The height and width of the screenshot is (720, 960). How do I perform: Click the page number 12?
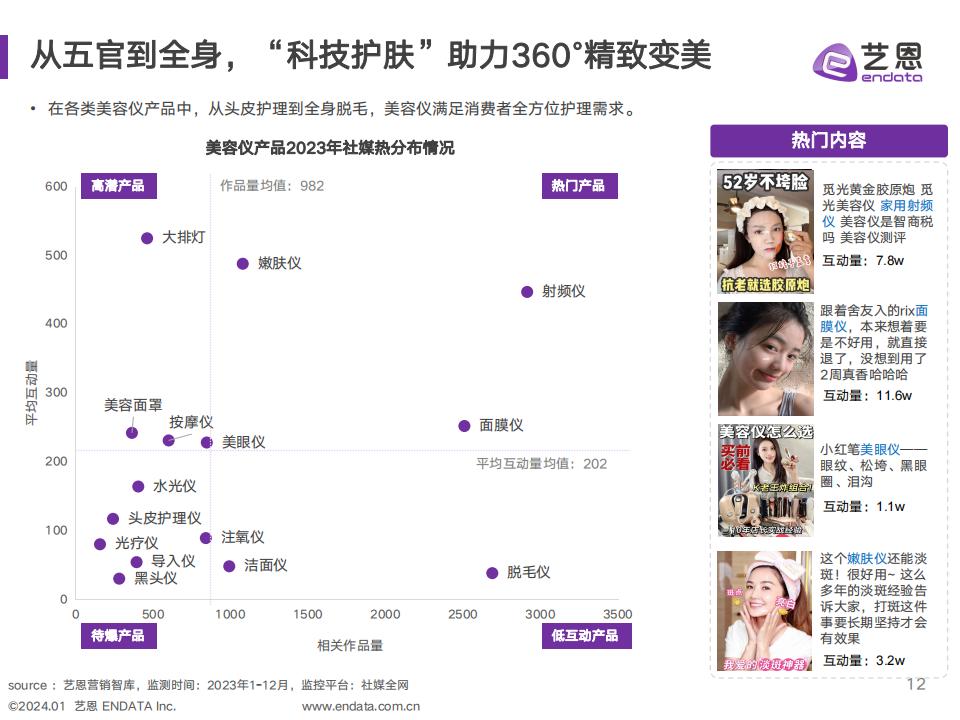(915, 684)
